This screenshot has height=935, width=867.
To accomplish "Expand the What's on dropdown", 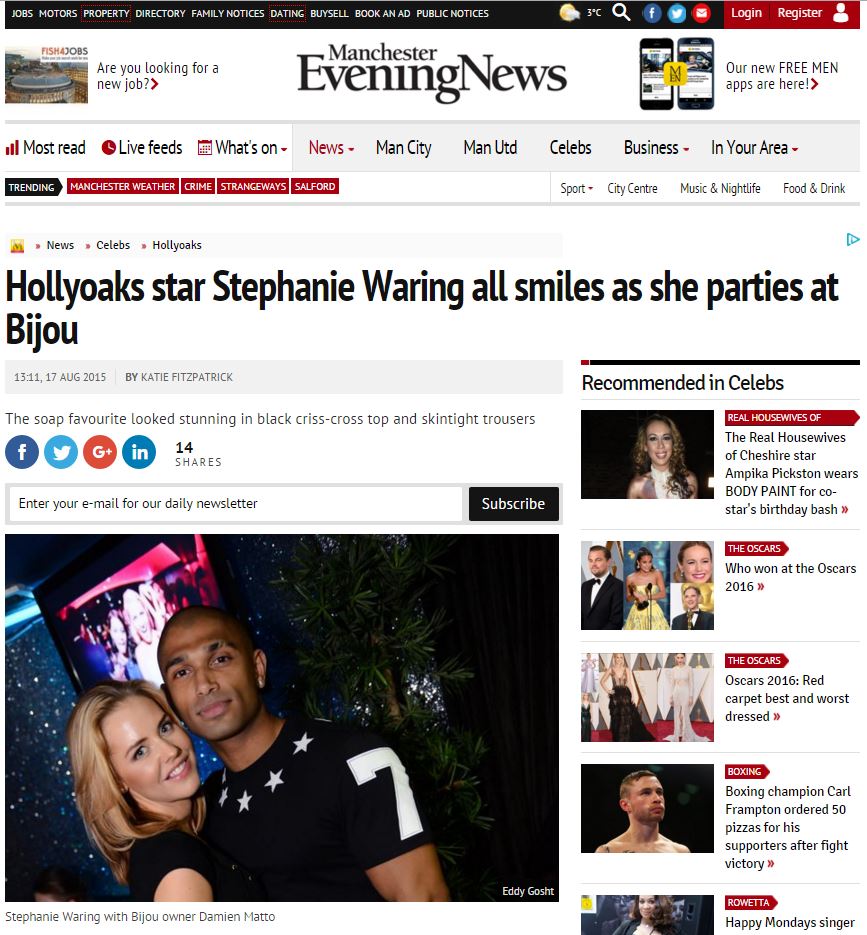I will [243, 147].
